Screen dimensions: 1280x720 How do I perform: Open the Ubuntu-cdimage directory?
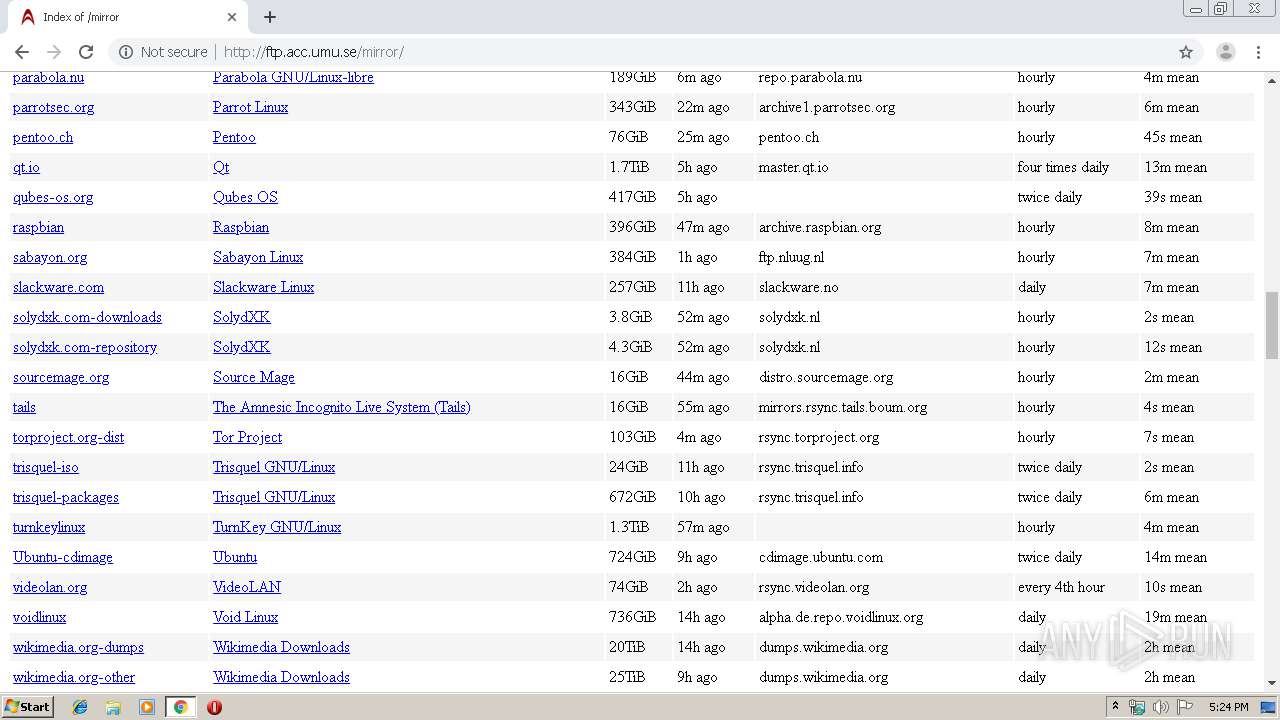pyautogui.click(x=63, y=557)
